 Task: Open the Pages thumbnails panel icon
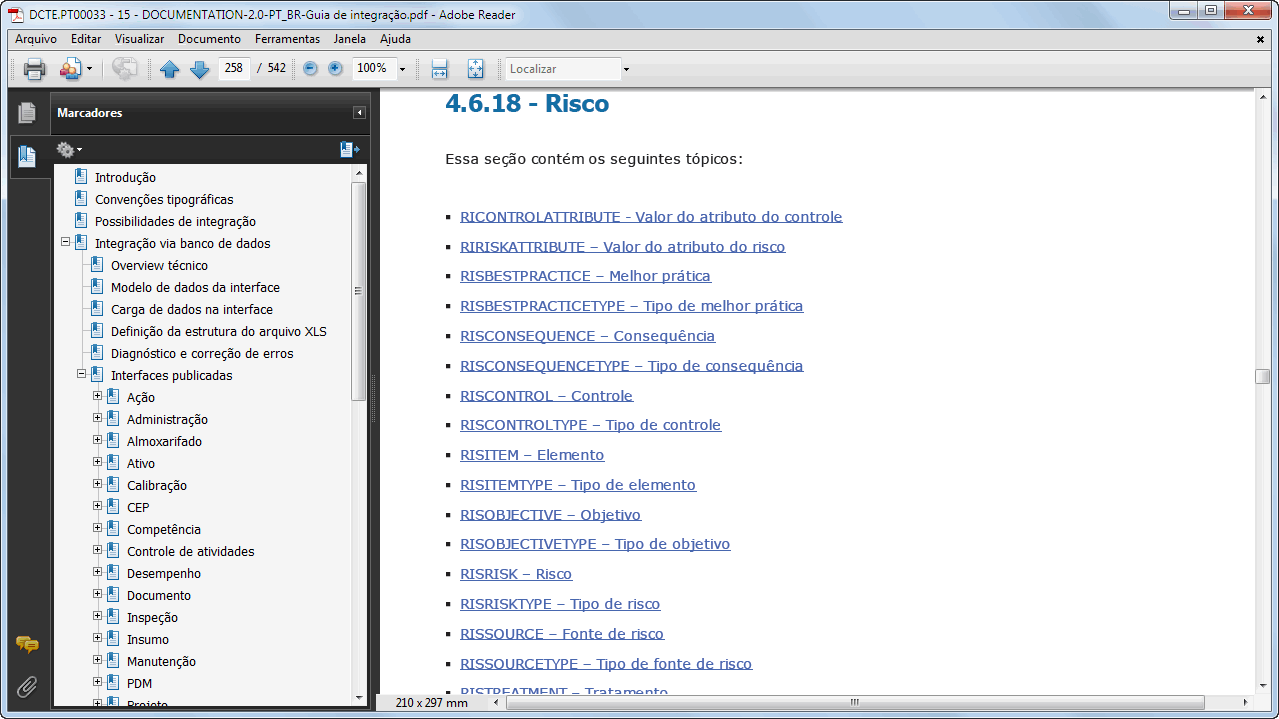tap(27, 113)
